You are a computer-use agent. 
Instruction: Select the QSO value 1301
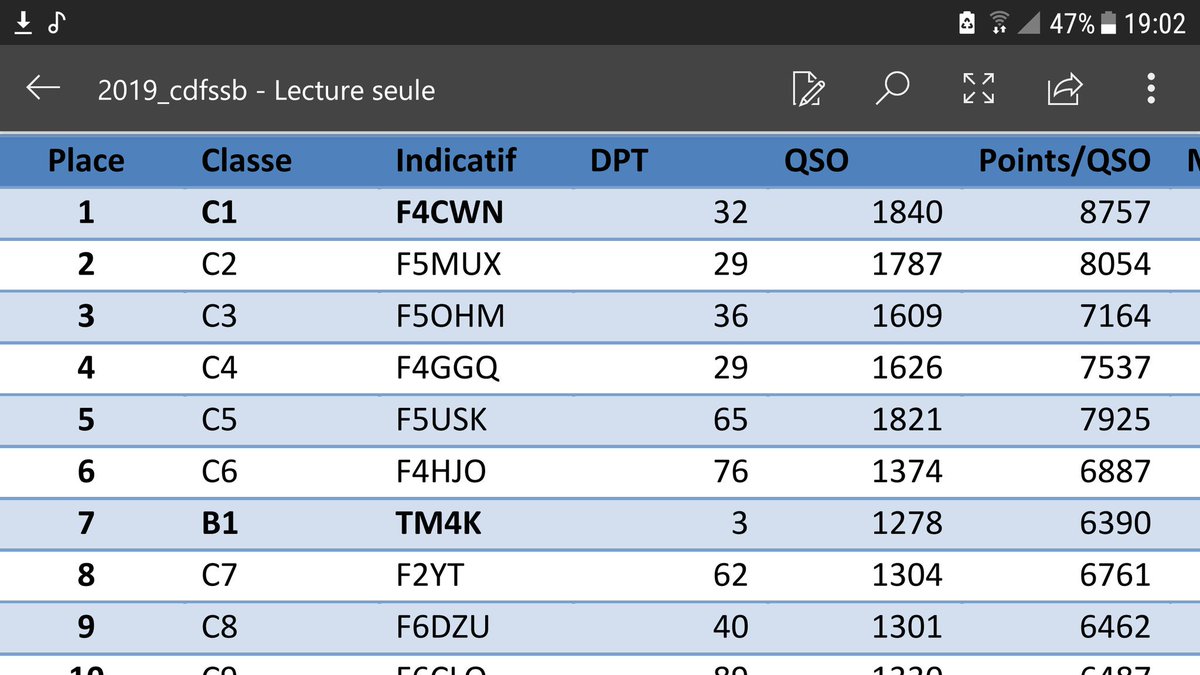coord(907,627)
